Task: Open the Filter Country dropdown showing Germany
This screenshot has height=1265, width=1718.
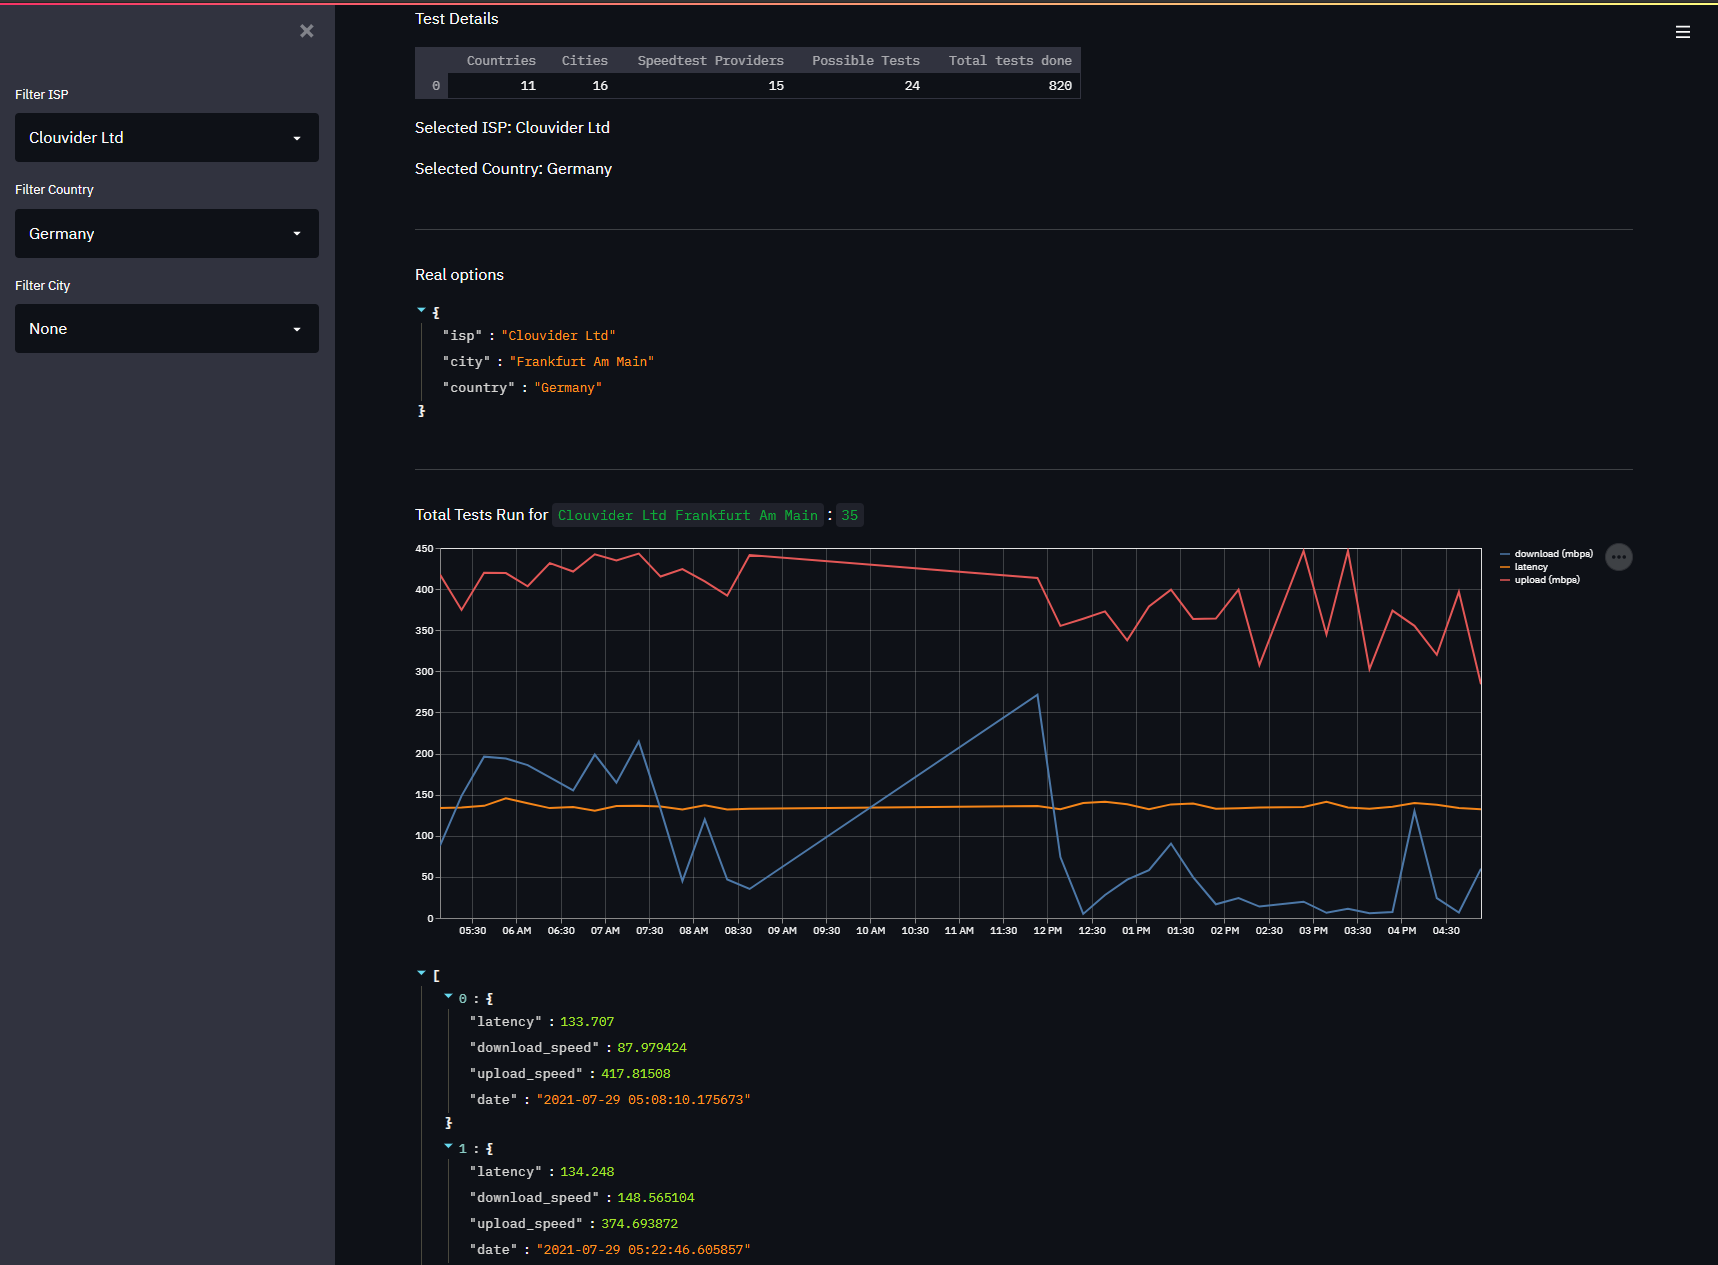Action: coord(167,234)
